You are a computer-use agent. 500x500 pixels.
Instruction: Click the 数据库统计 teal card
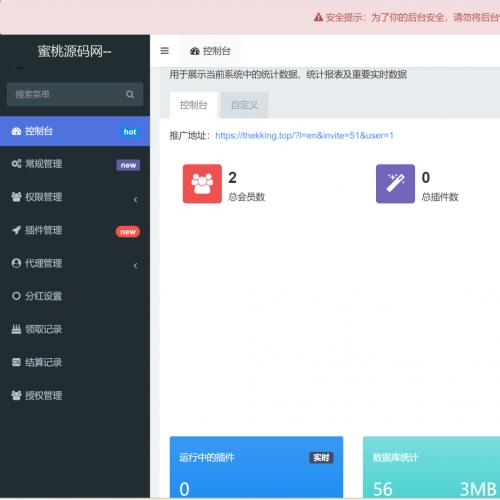(x=431, y=467)
